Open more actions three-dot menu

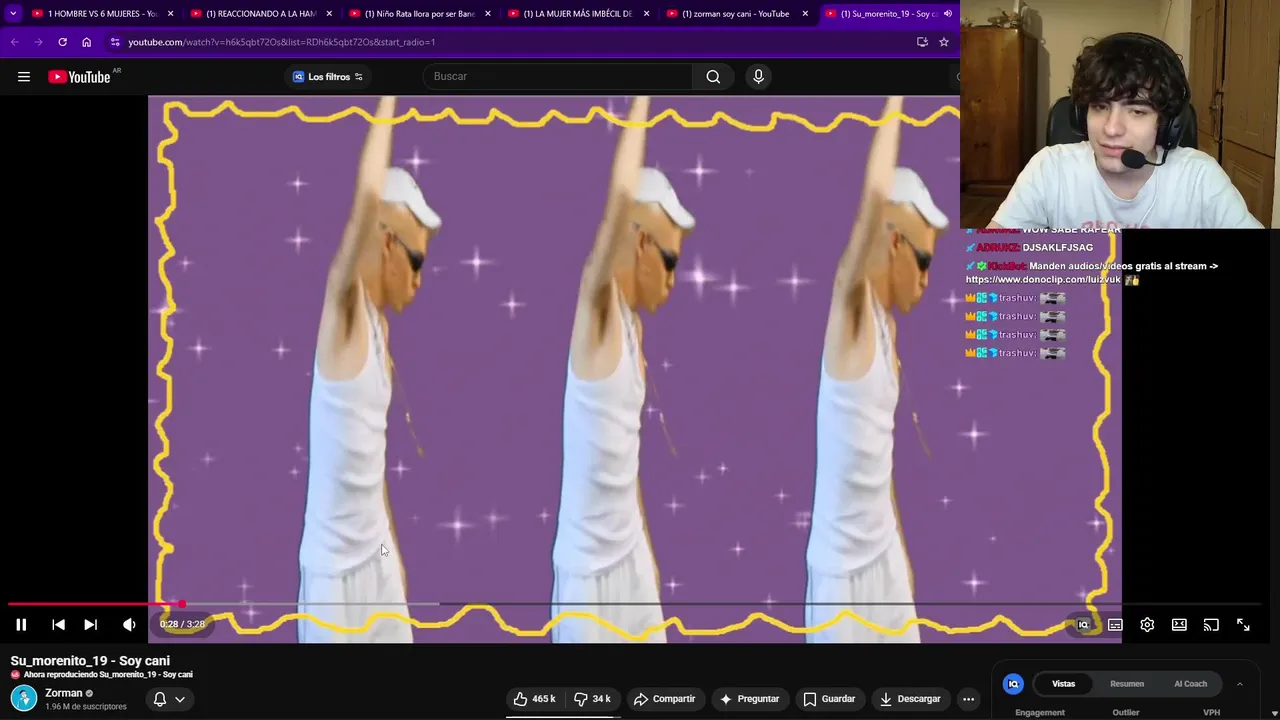pos(968,699)
